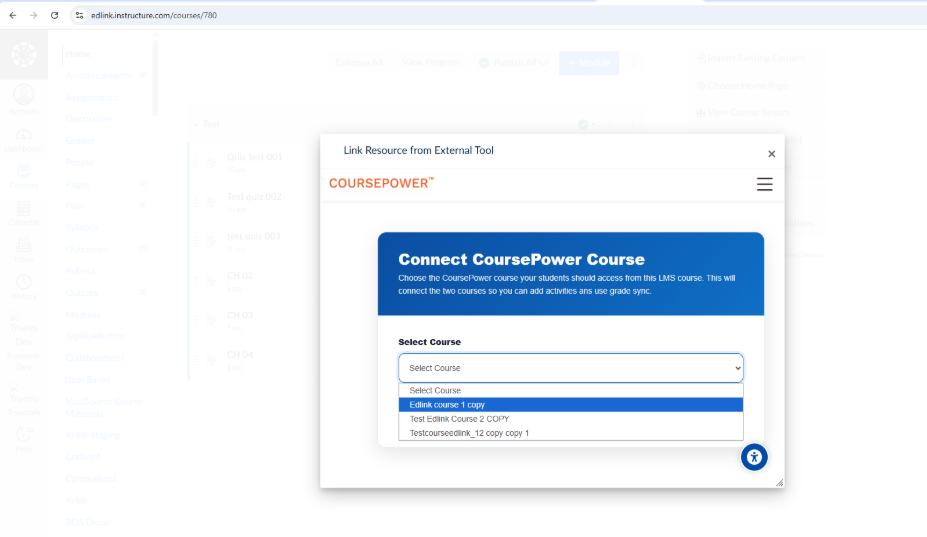Viewport: 927px width, 537px height.
Task: Open the round accessibility widget button
Action: [x=754, y=457]
